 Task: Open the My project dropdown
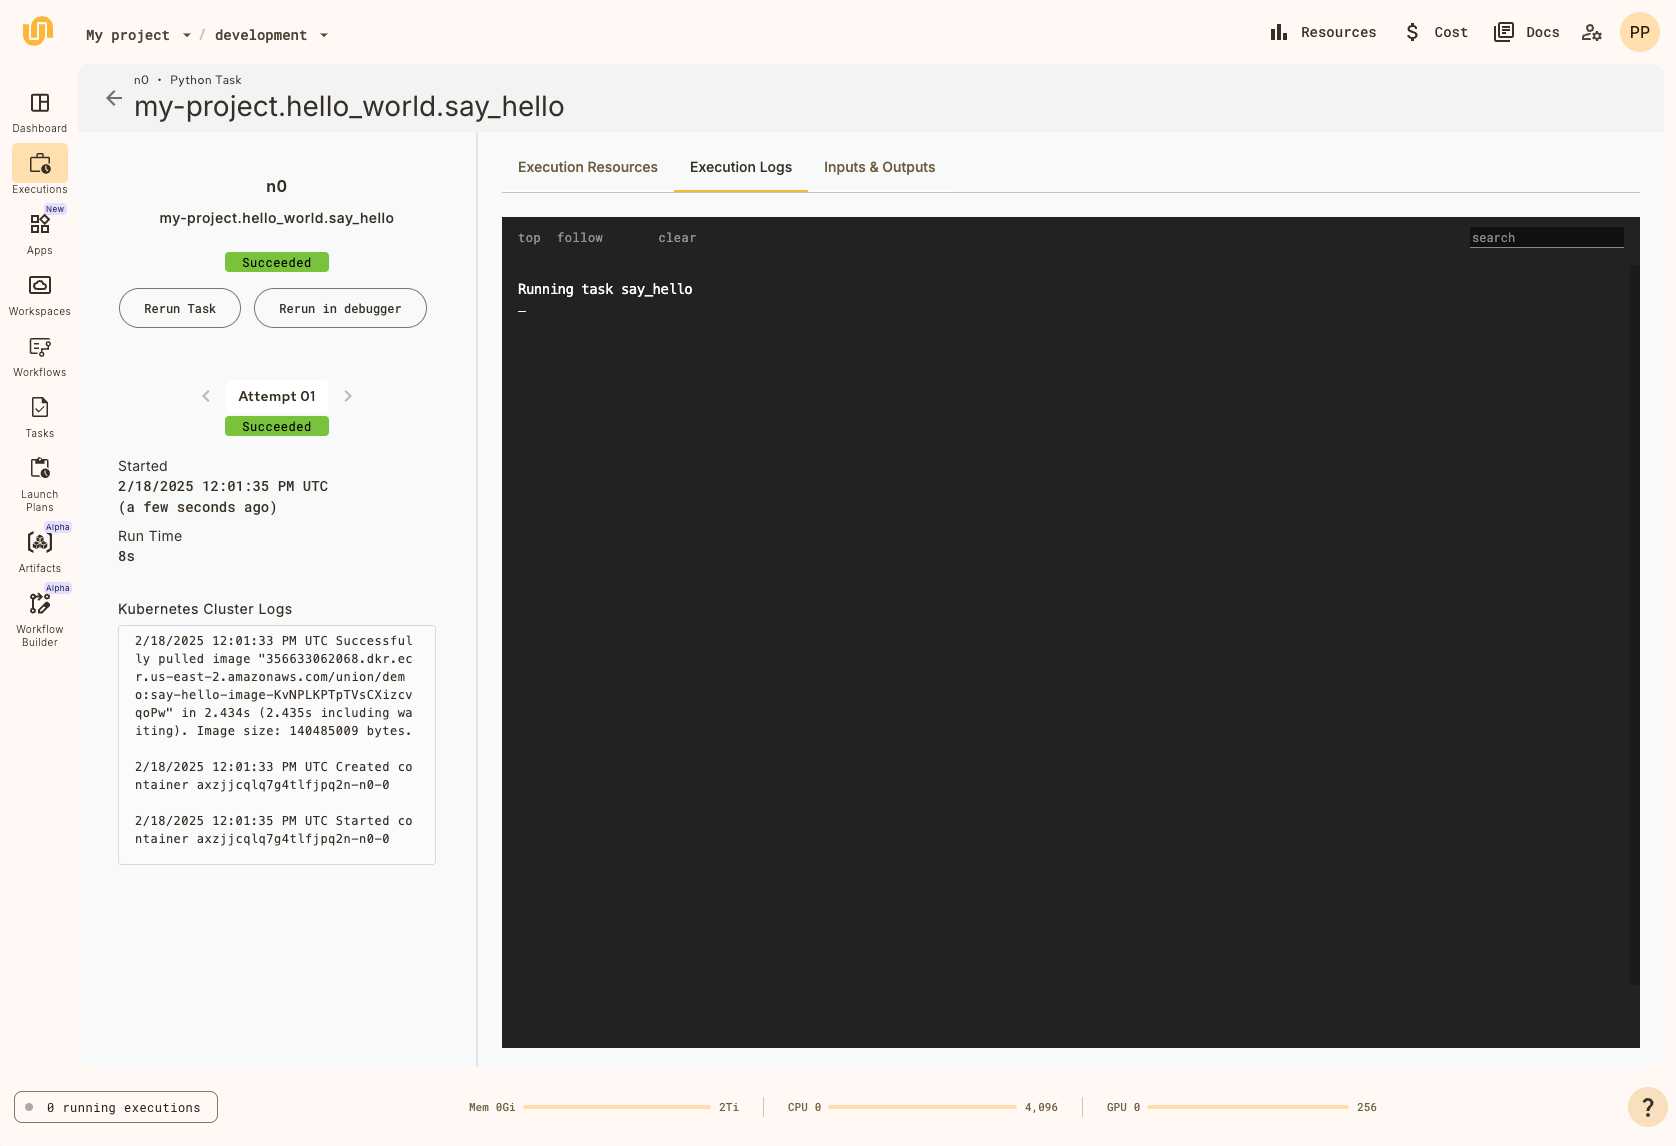(137, 34)
